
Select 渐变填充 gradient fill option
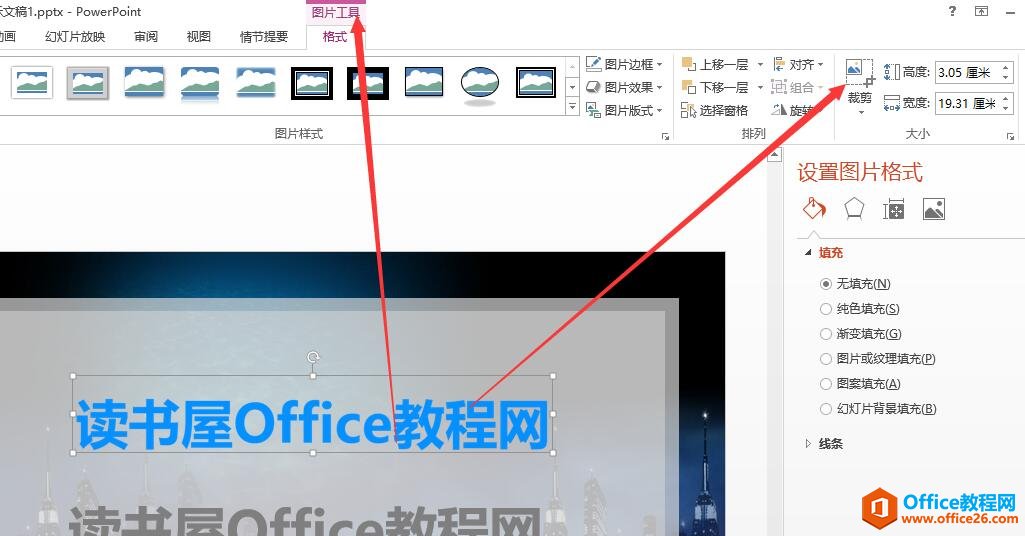(861, 333)
